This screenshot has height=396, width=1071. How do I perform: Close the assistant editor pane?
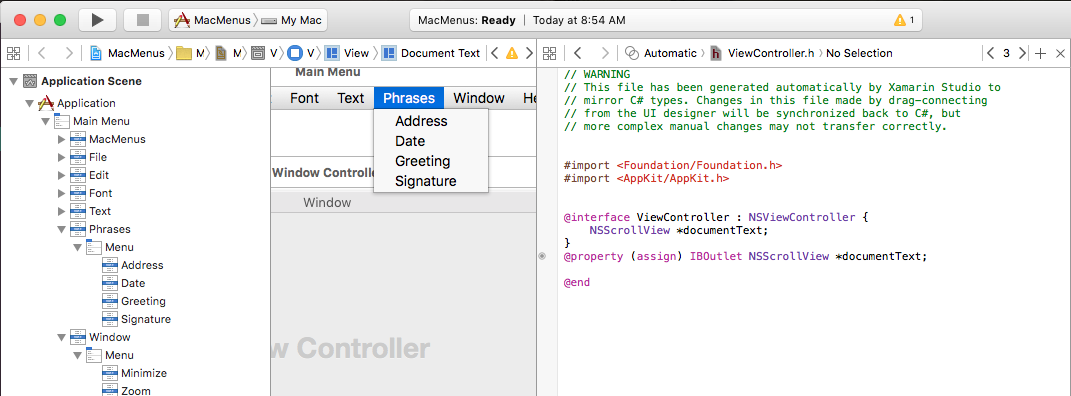coord(1060,53)
